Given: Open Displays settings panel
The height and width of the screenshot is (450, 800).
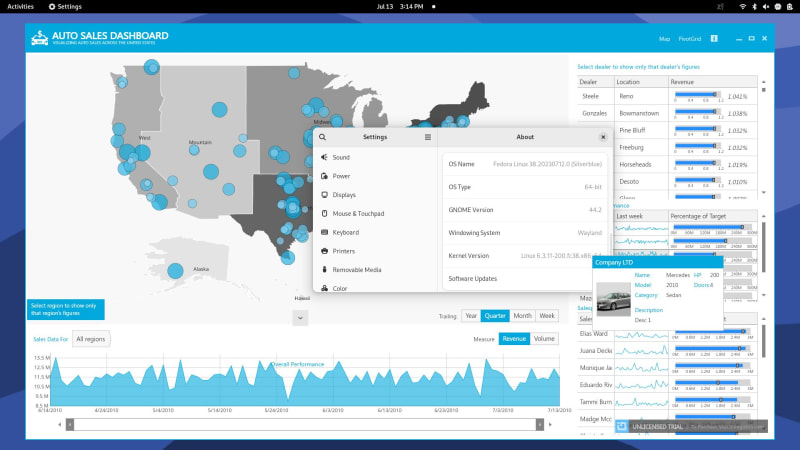Looking at the screenshot, I should pos(375,195).
